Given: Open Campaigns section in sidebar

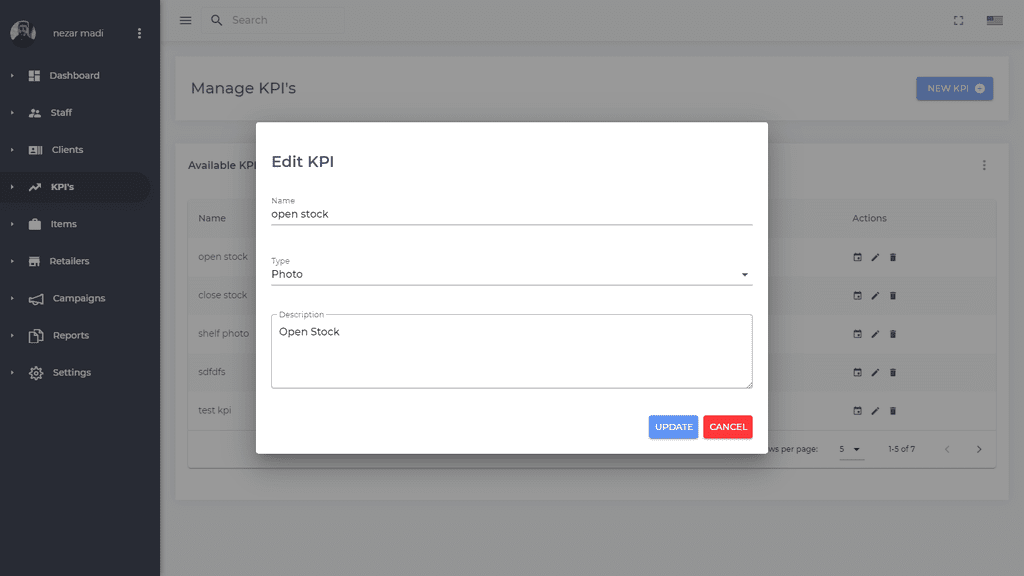Looking at the screenshot, I should click(79, 298).
